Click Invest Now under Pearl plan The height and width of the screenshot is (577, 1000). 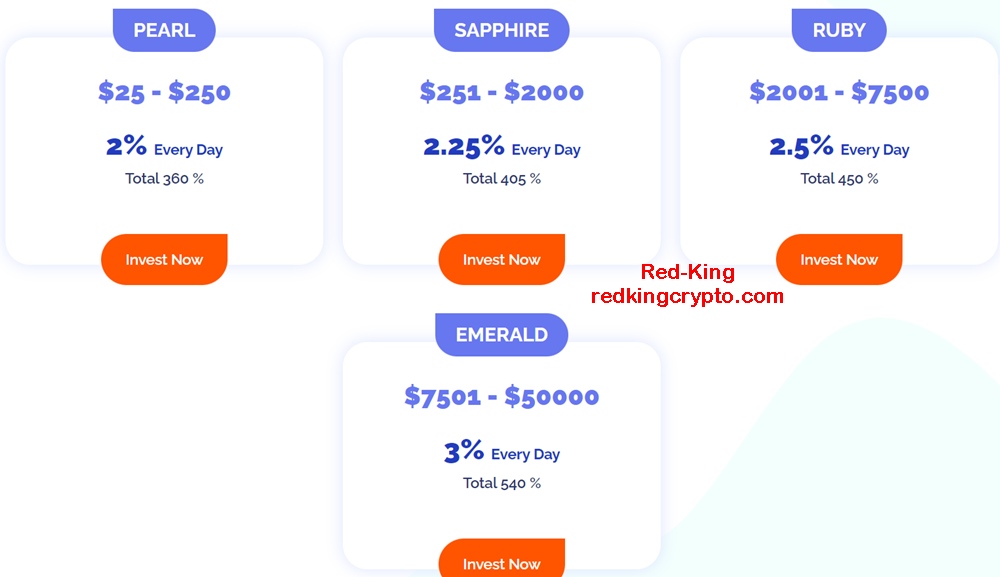pos(164,259)
